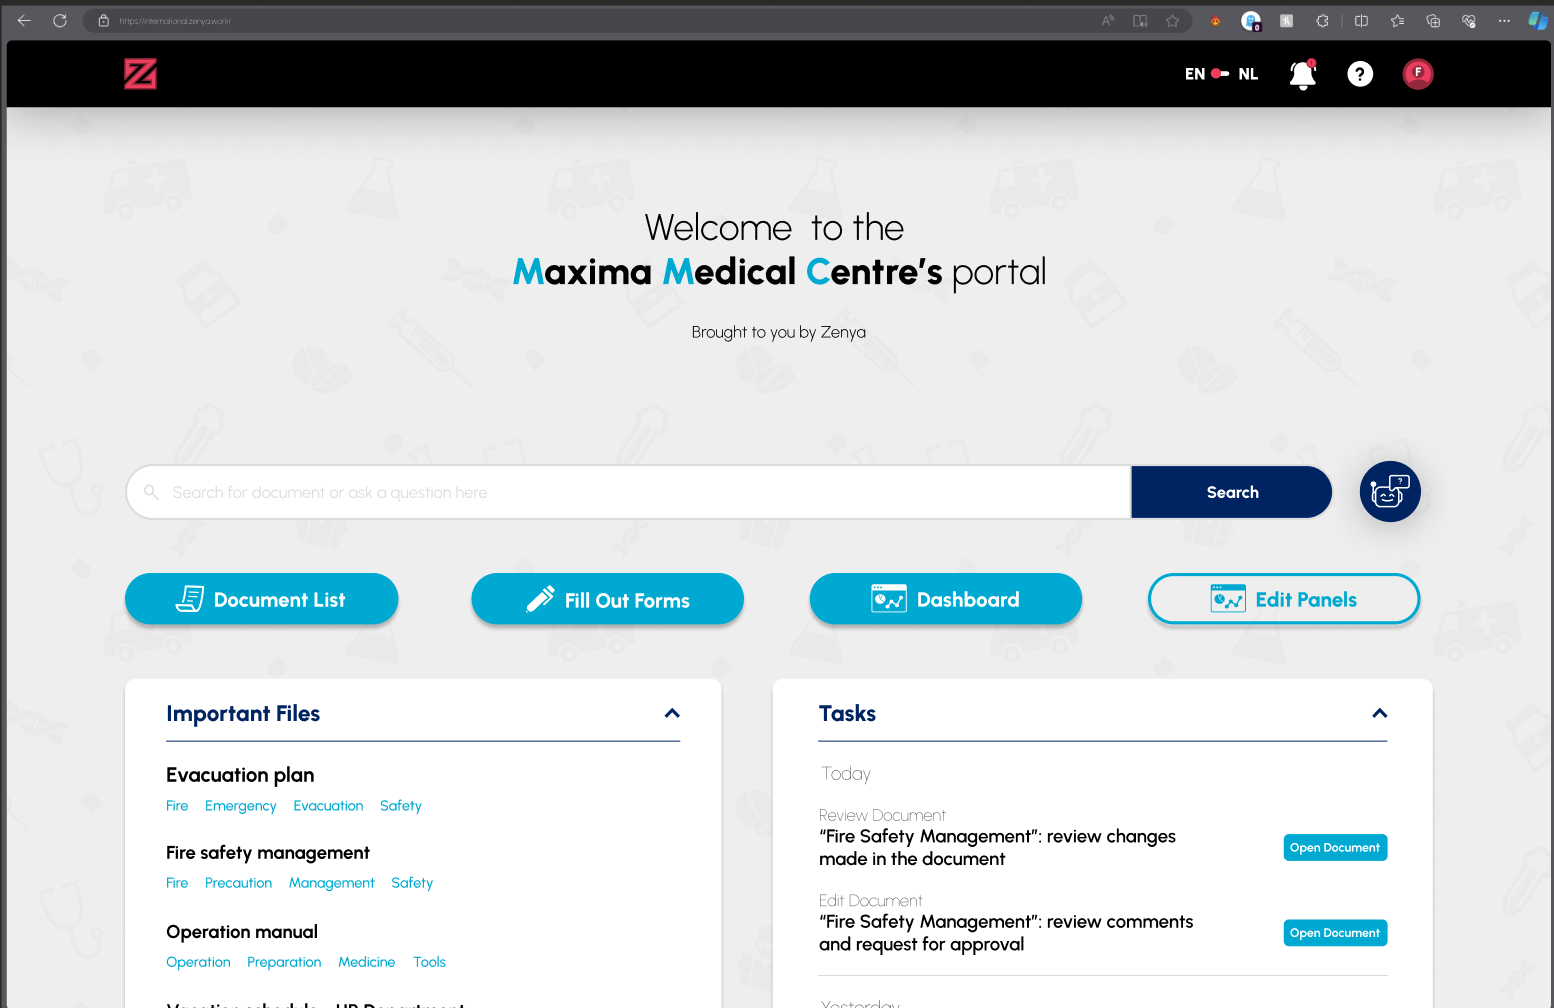The image size is (1554, 1008).
Task: Open the Copilot sidebar icon
Action: click(1538, 20)
